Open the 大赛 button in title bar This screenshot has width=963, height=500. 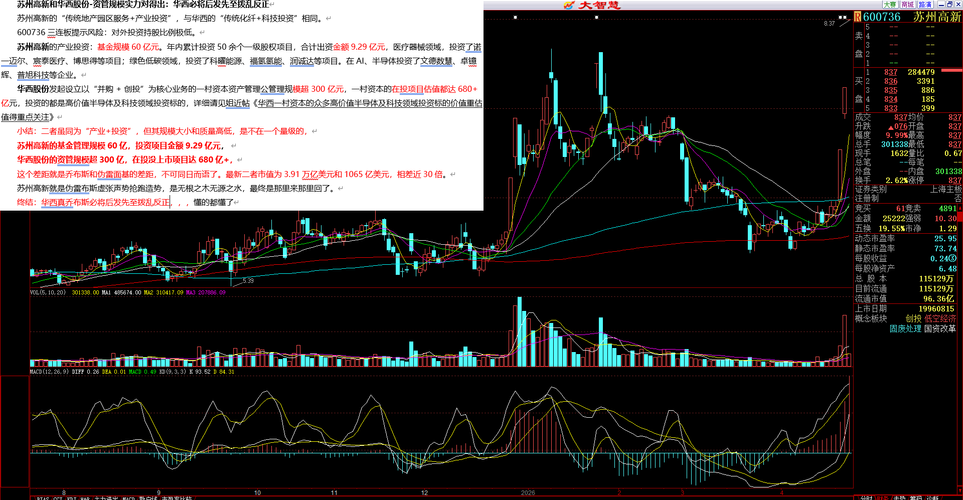click(x=890, y=4)
